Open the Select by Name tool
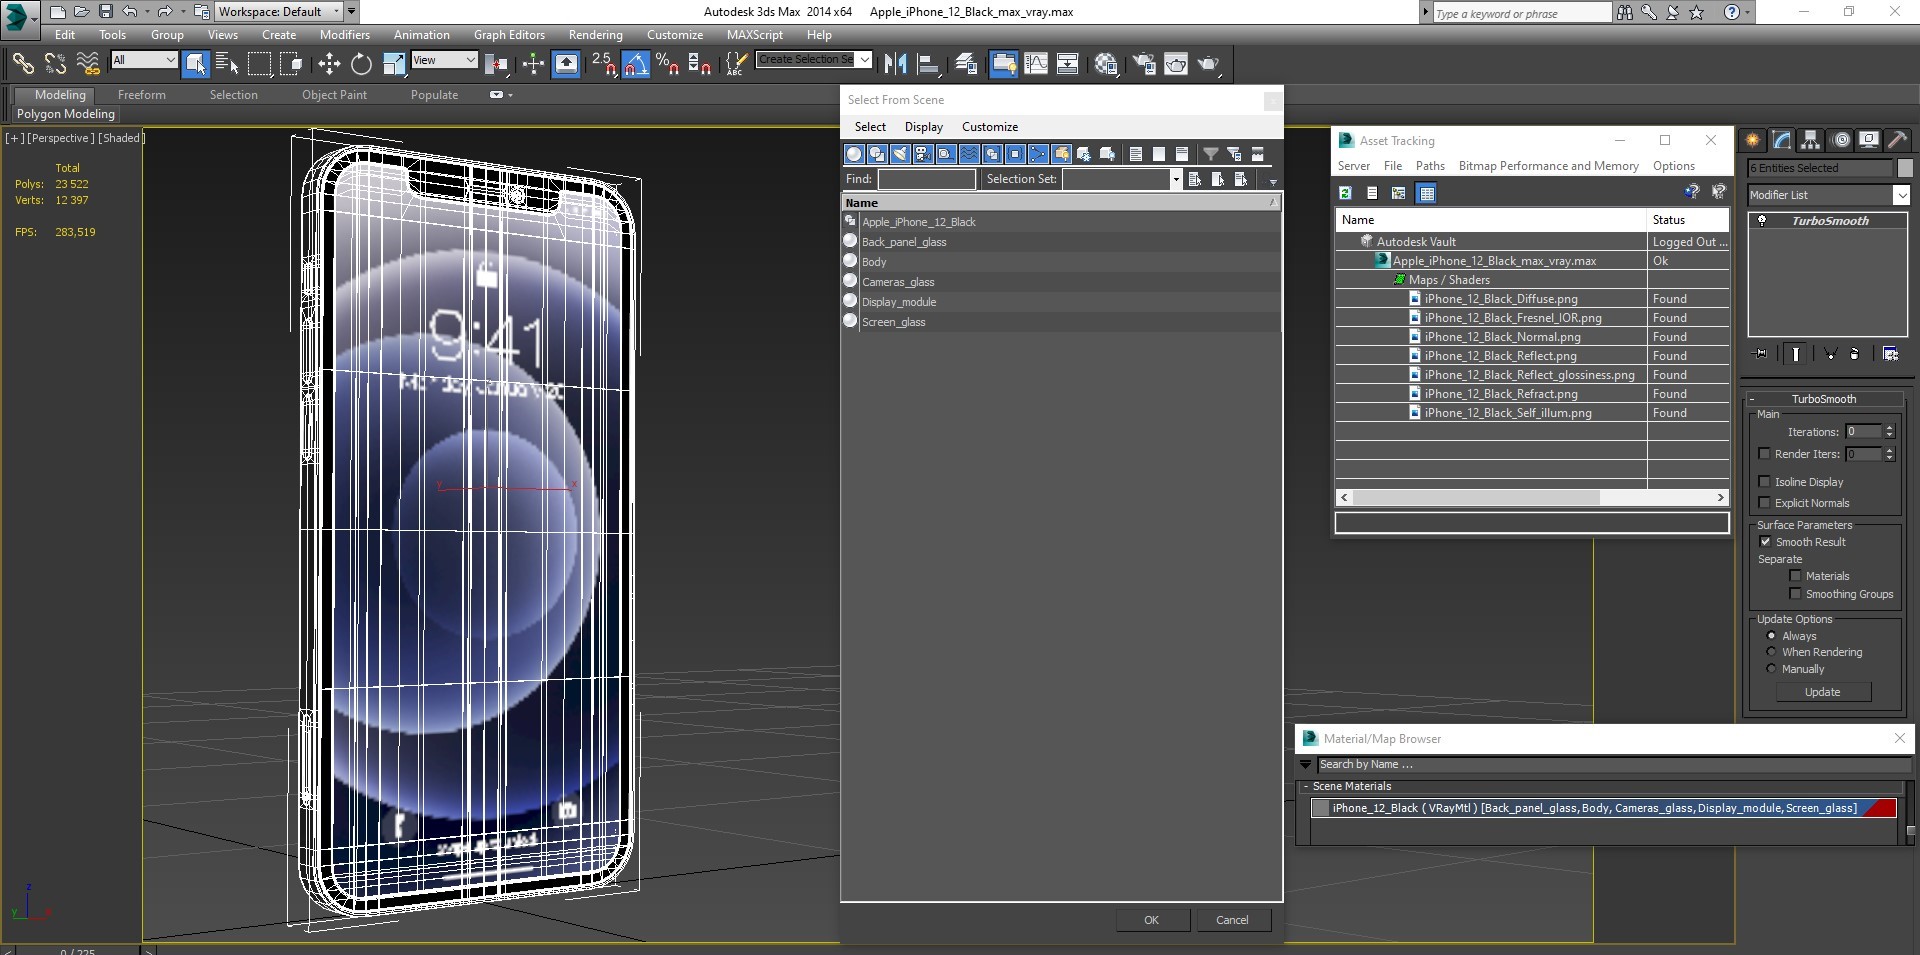This screenshot has width=1920, height=955. [x=227, y=64]
